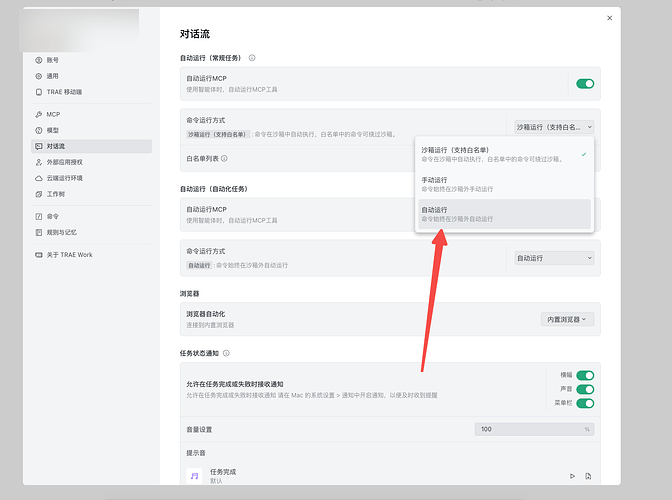Click the 音量设置 volume field showing 100
672x500 pixels.
(534, 429)
